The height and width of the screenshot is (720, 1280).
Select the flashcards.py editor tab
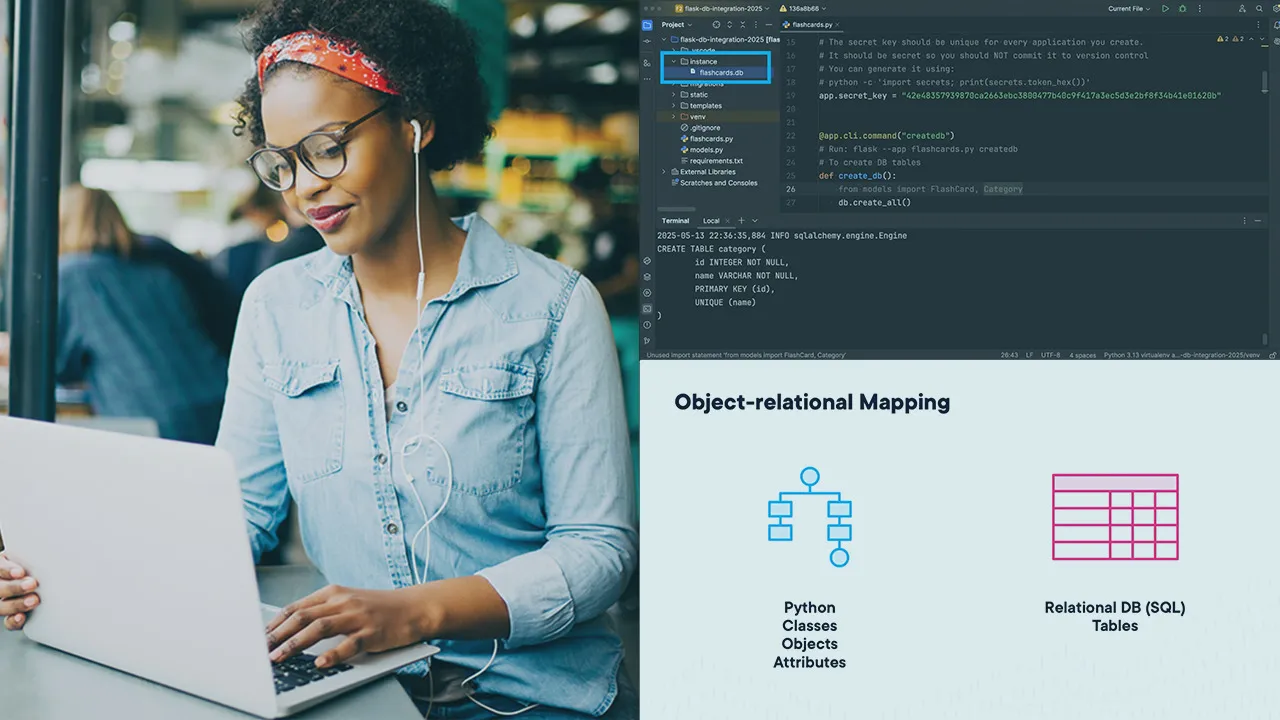tap(812, 25)
